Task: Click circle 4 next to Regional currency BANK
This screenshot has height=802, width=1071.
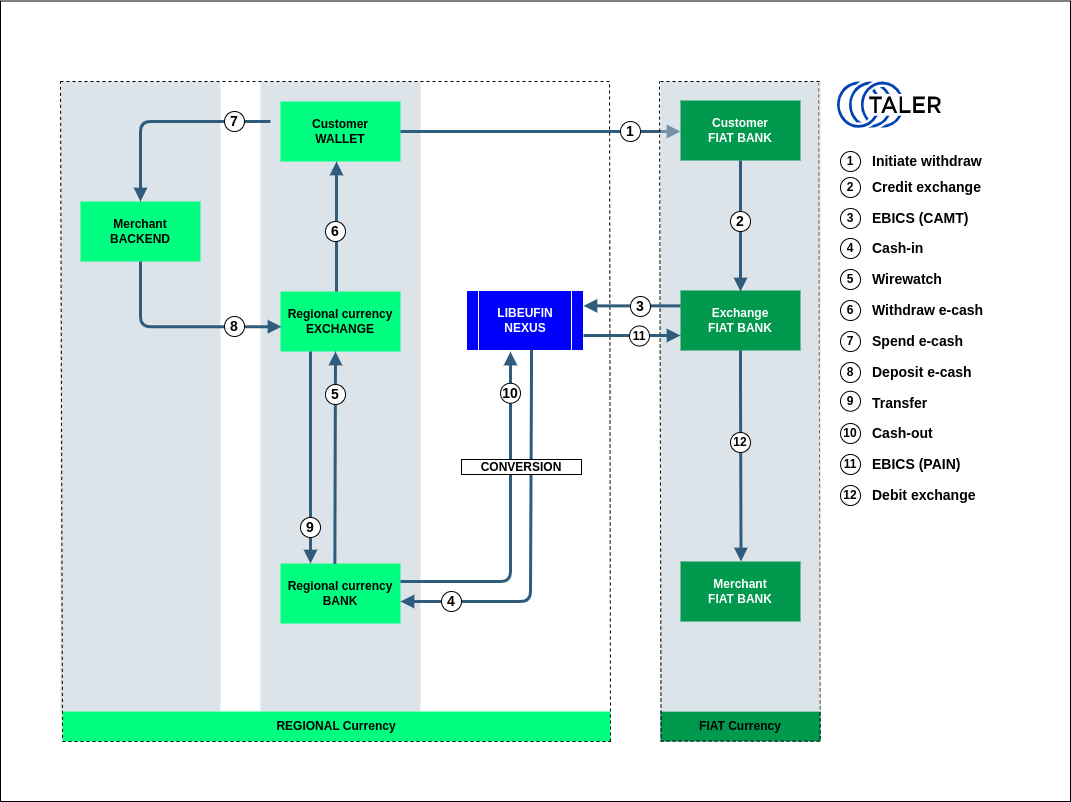Action: [x=451, y=601]
